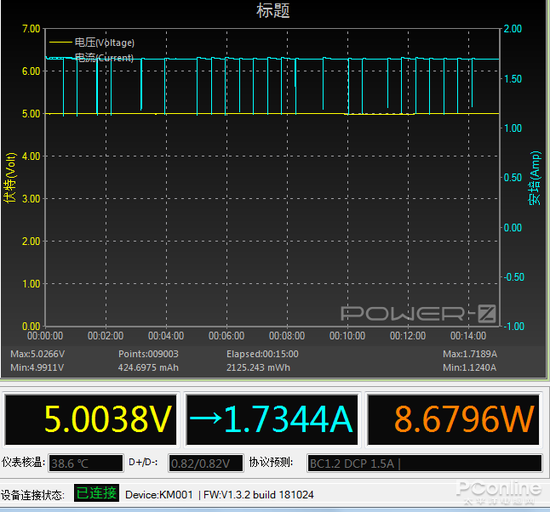Viewport: 550px width, 512px height.
Task: Click the Device:KM001 firmware info text
Action: 219,495
